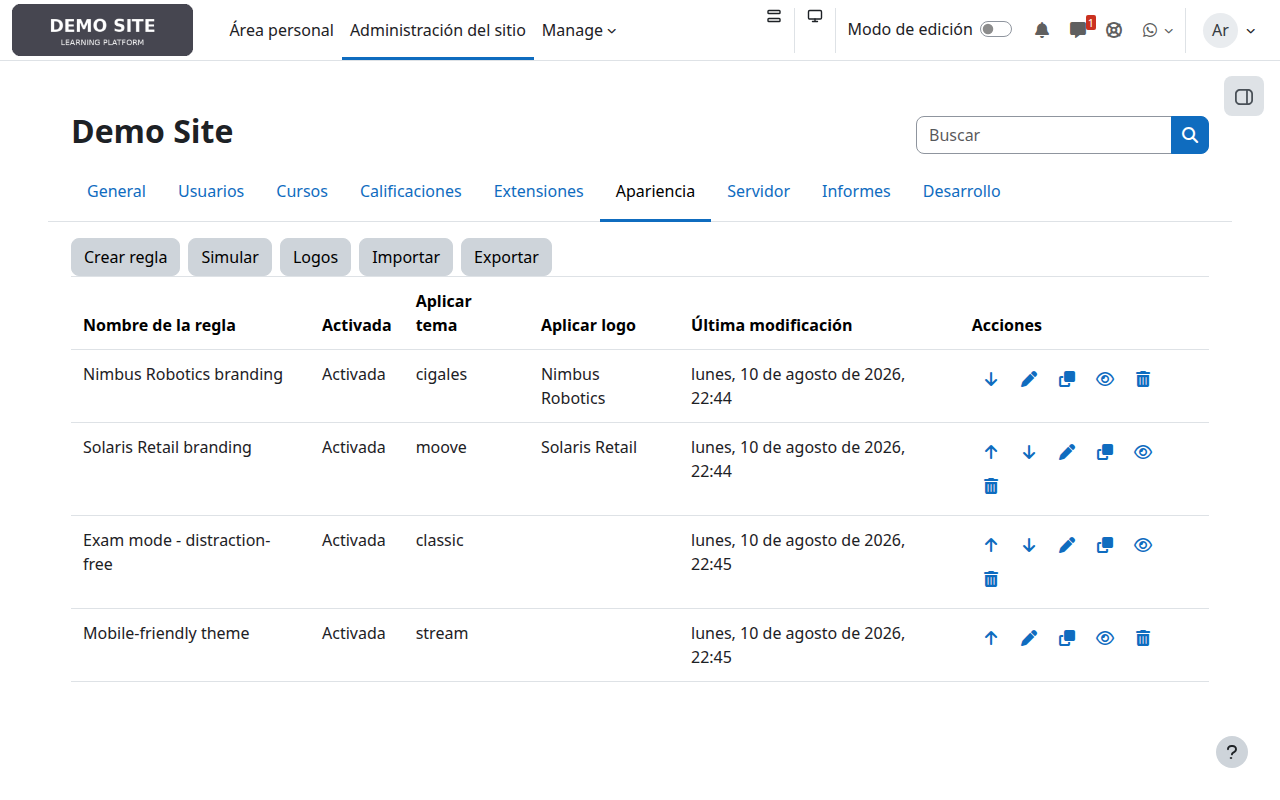Select the Solaris Retail branding rule name
Image resolution: width=1280 pixels, height=800 pixels.
click(167, 447)
